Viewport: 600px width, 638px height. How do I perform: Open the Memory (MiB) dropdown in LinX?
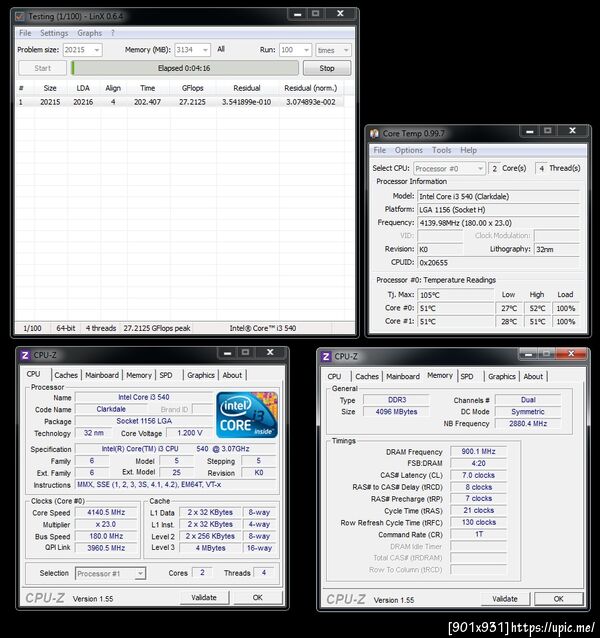tap(192, 50)
